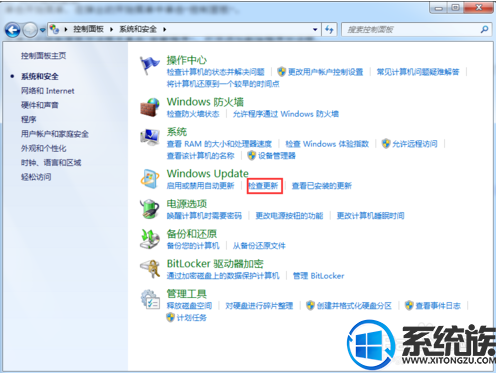Click the System computer monitor icon

pyautogui.click(x=149, y=137)
